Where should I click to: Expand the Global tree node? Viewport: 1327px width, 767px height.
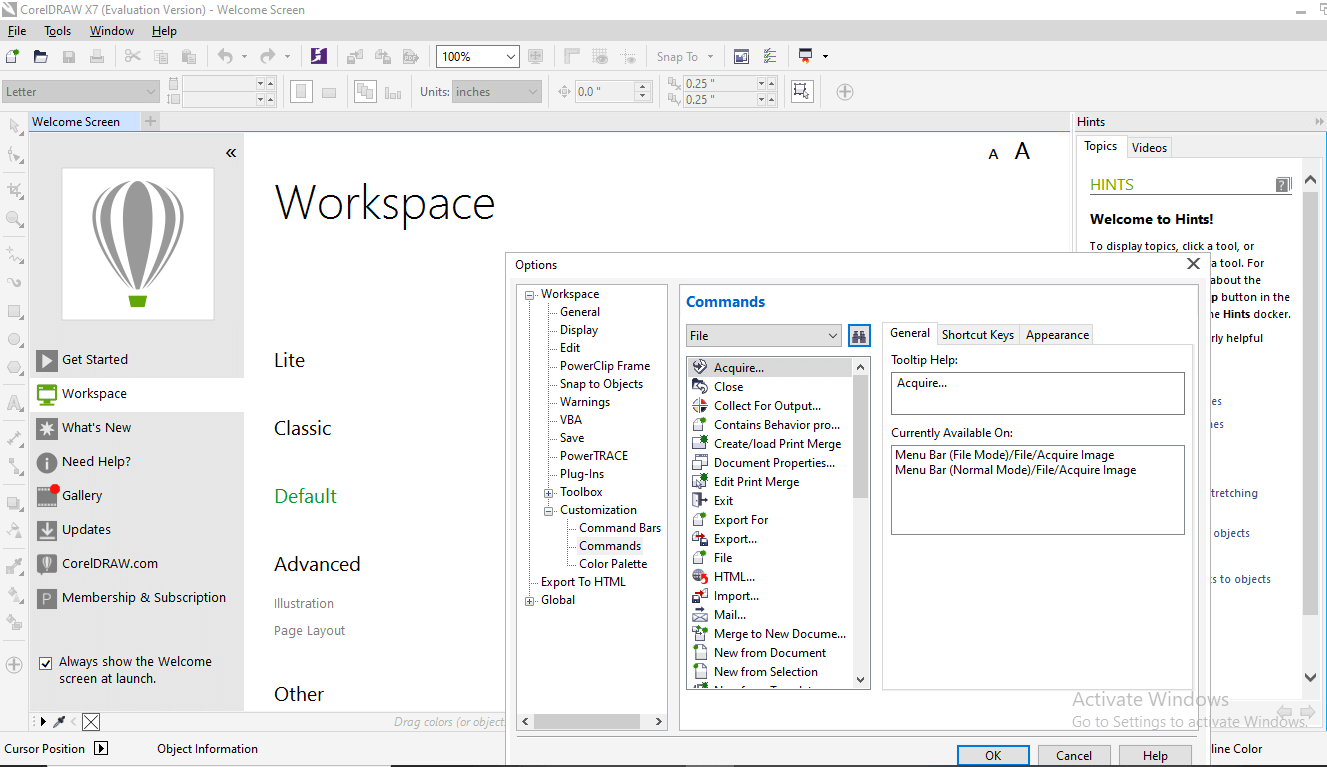pyautogui.click(x=530, y=601)
